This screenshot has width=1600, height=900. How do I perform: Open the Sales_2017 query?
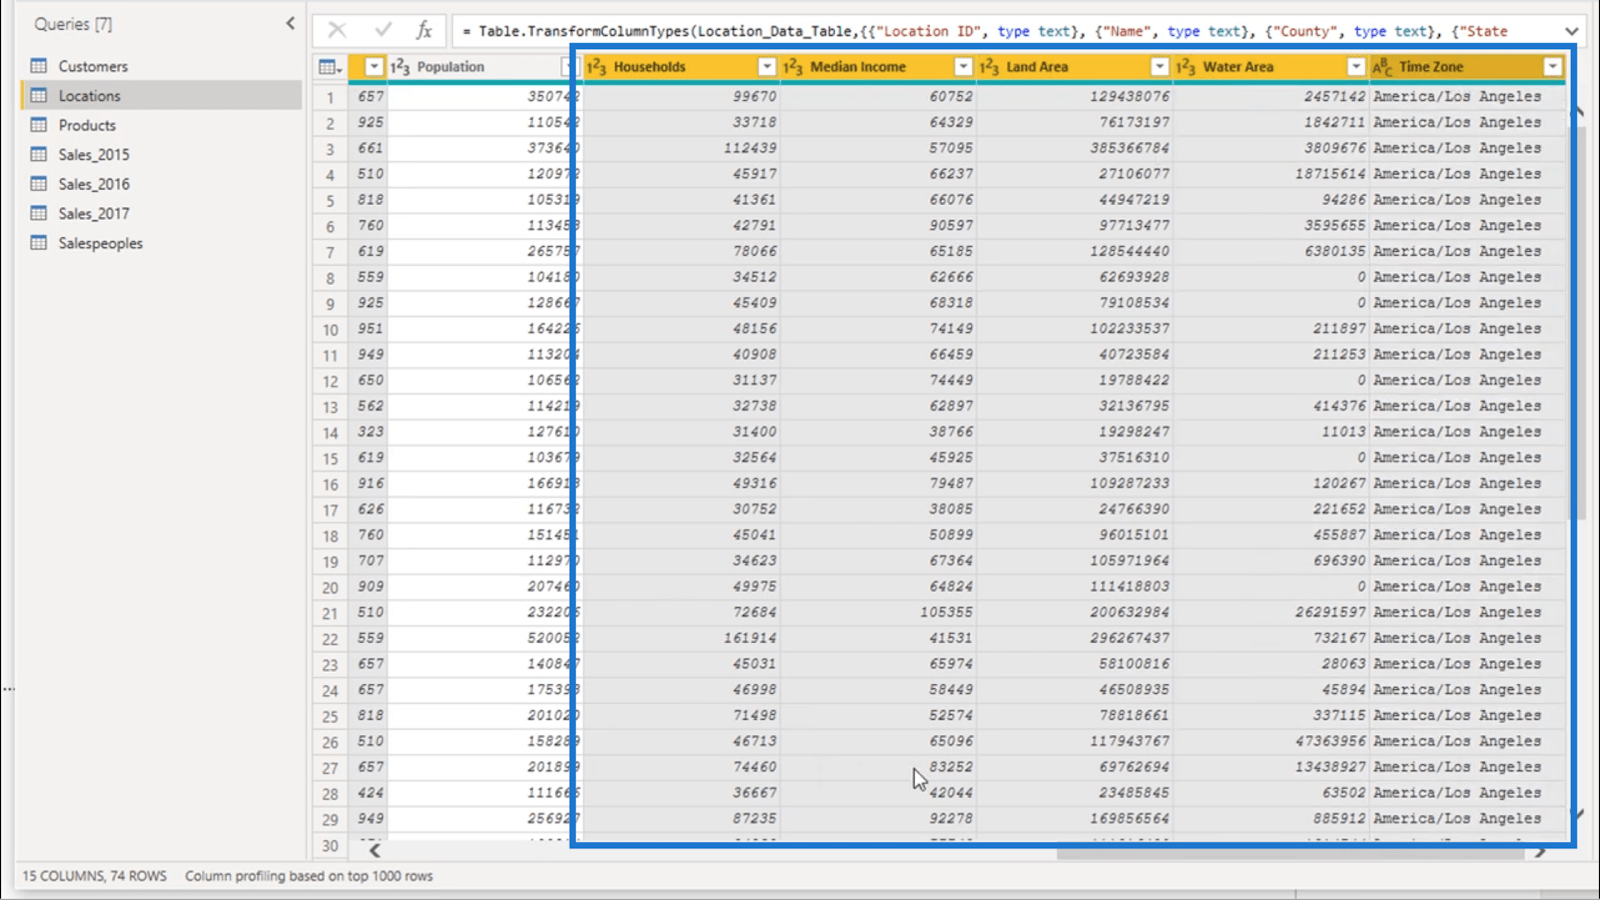click(x=94, y=214)
